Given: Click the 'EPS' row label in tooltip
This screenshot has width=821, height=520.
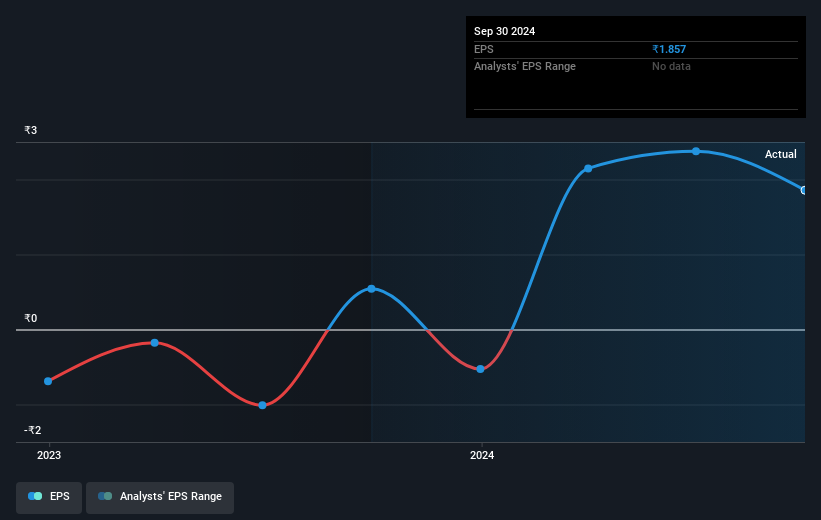Looking at the screenshot, I should [483, 49].
